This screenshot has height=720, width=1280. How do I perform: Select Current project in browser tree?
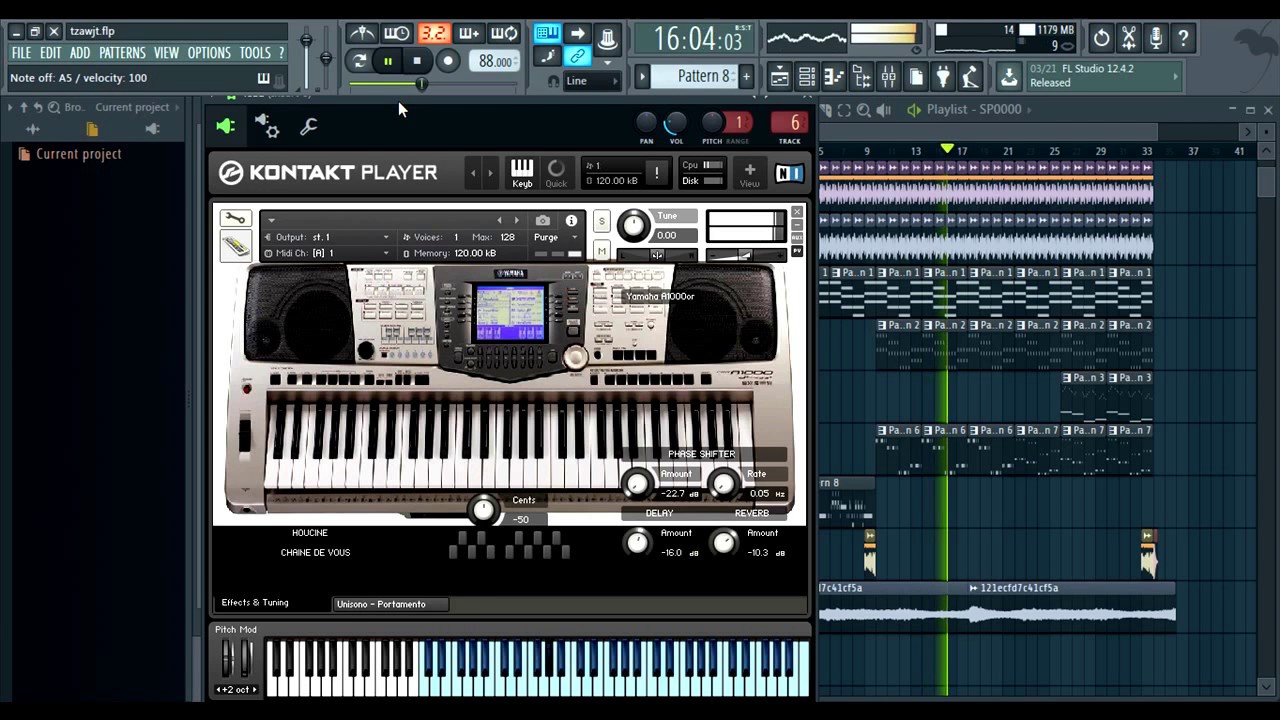click(79, 154)
